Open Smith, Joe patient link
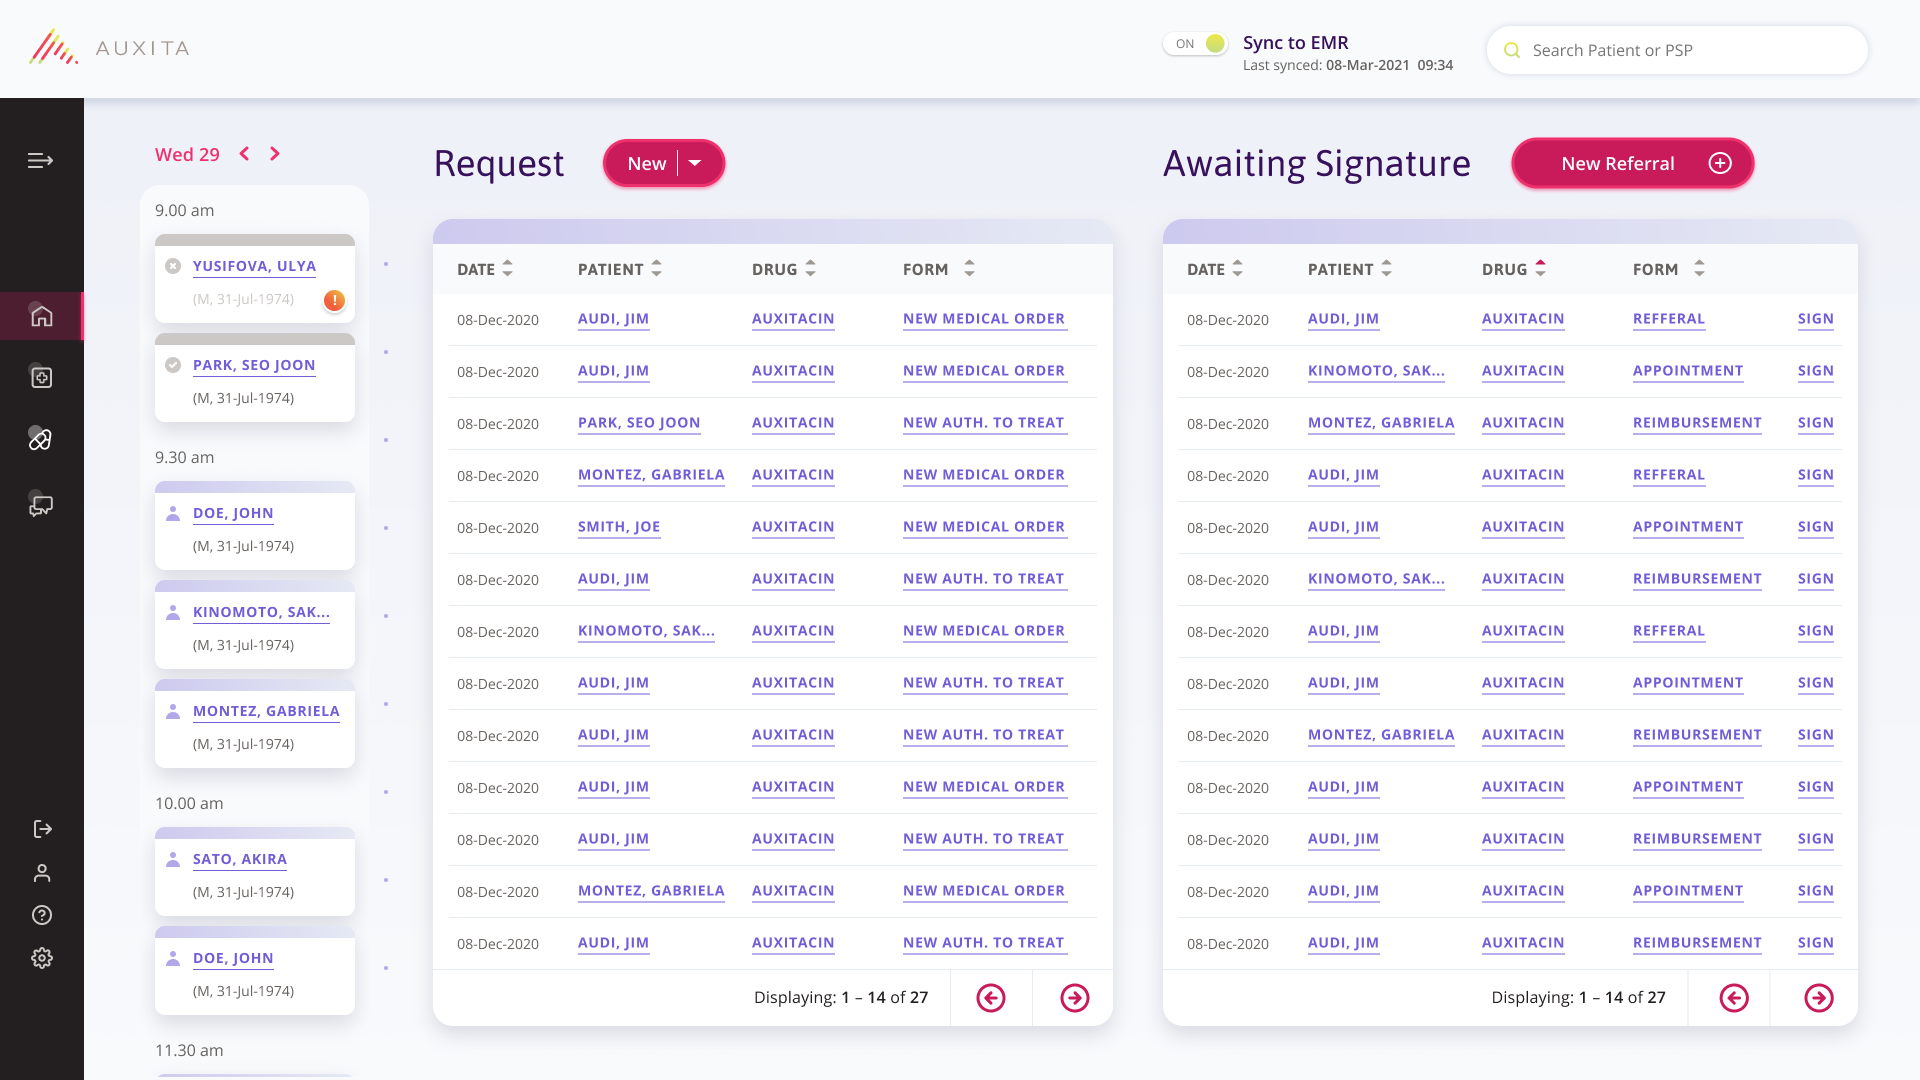Image resolution: width=1920 pixels, height=1080 pixels. pos(619,527)
